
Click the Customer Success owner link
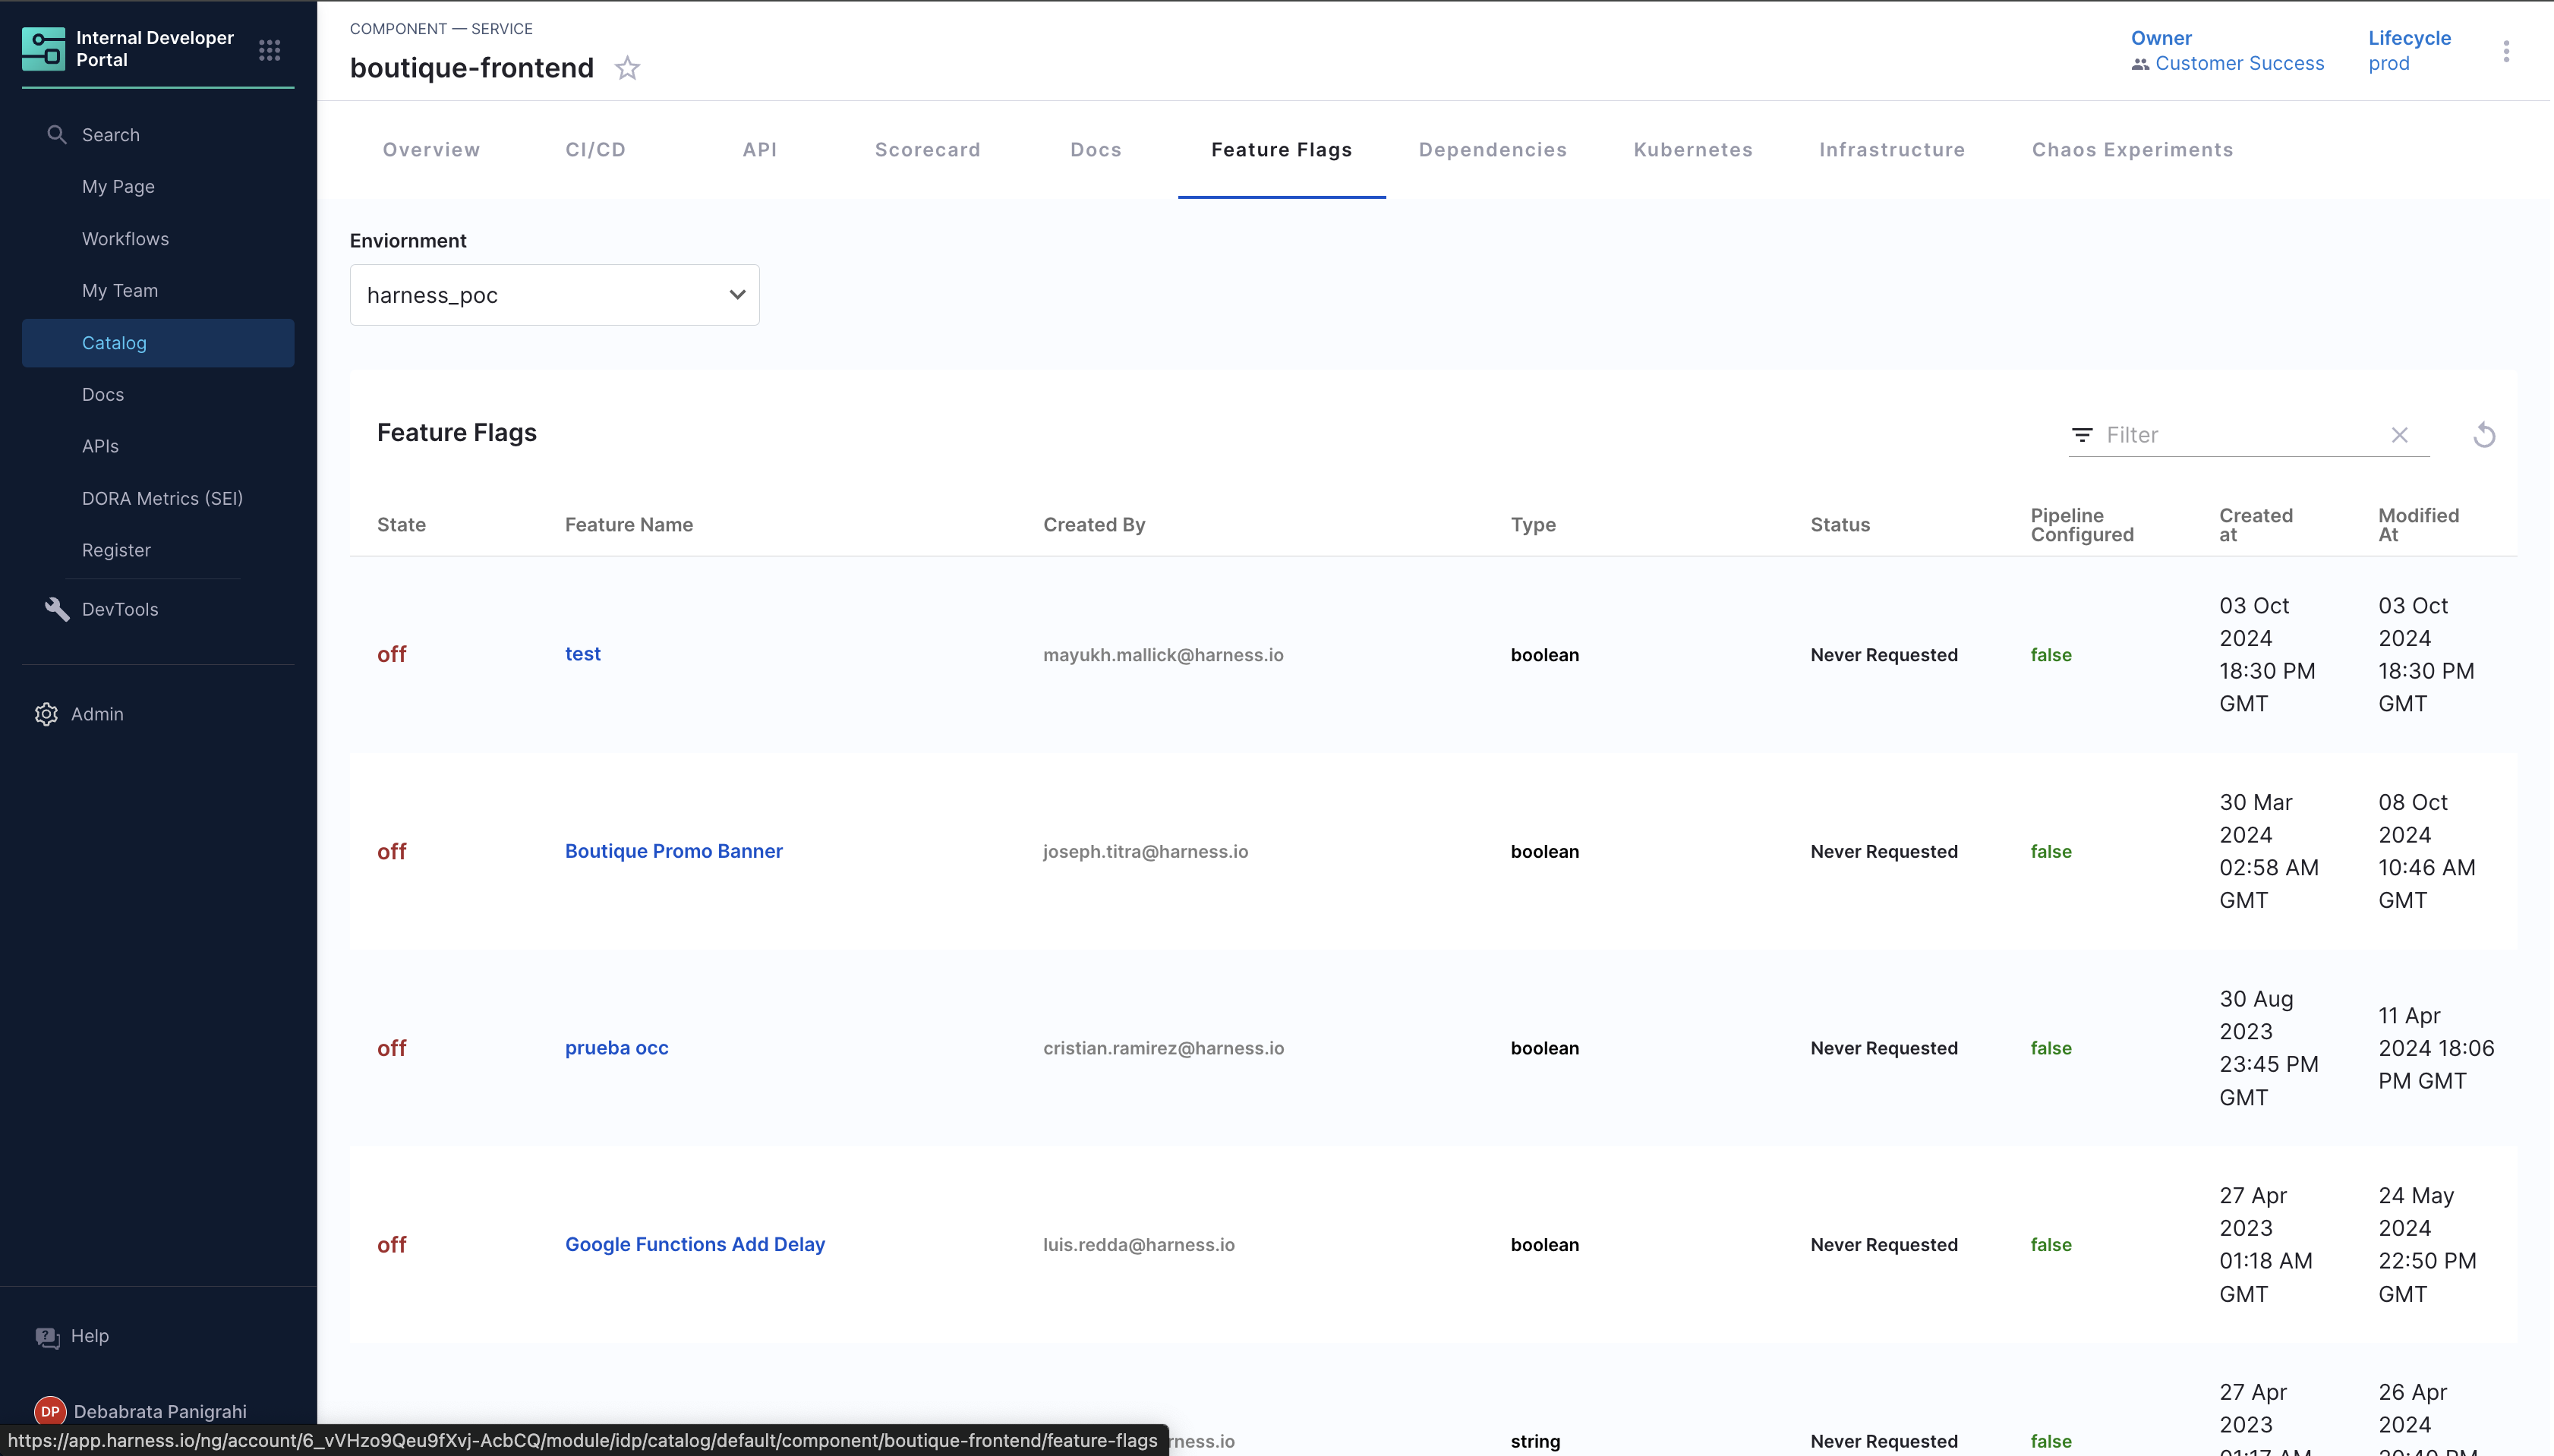point(2238,64)
